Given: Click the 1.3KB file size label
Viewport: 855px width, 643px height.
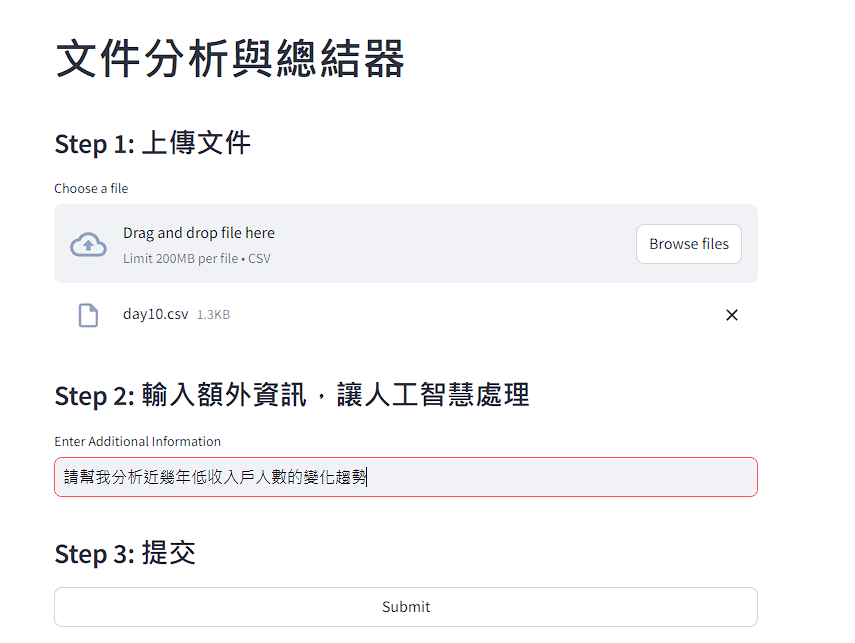Looking at the screenshot, I should pyautogui.click(x=213, y=314).
